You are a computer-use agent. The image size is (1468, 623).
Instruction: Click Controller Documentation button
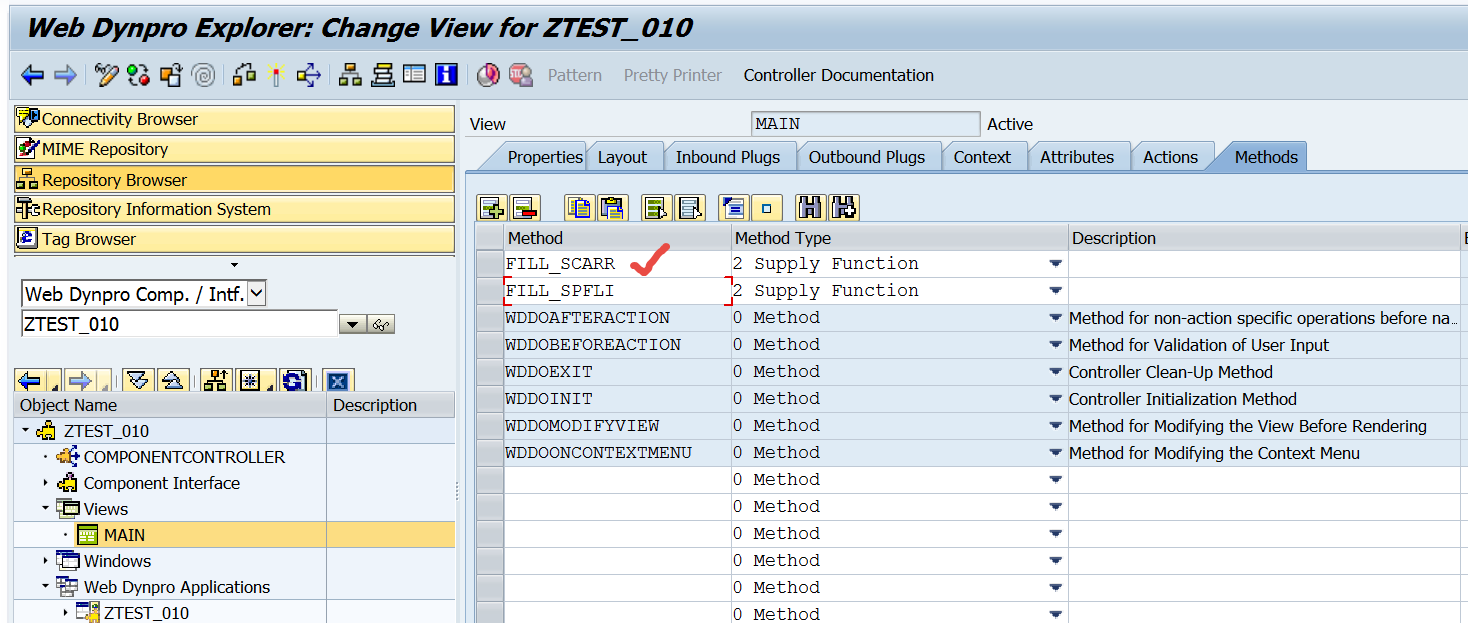838,75
